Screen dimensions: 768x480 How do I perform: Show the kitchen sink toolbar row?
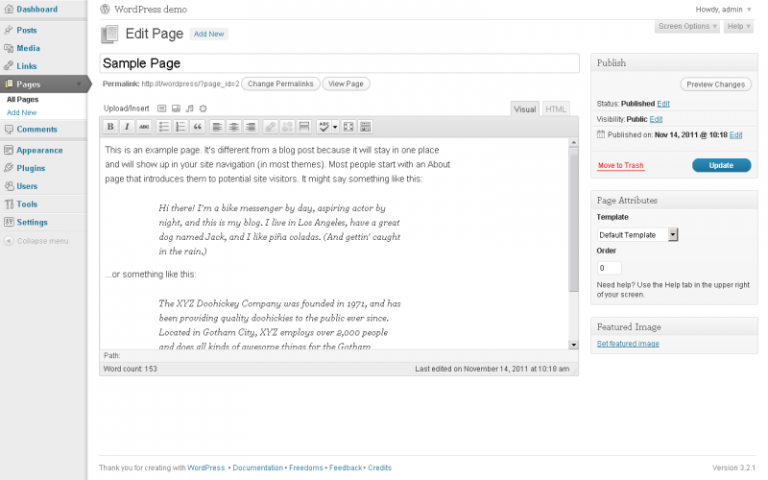(365, 127)
